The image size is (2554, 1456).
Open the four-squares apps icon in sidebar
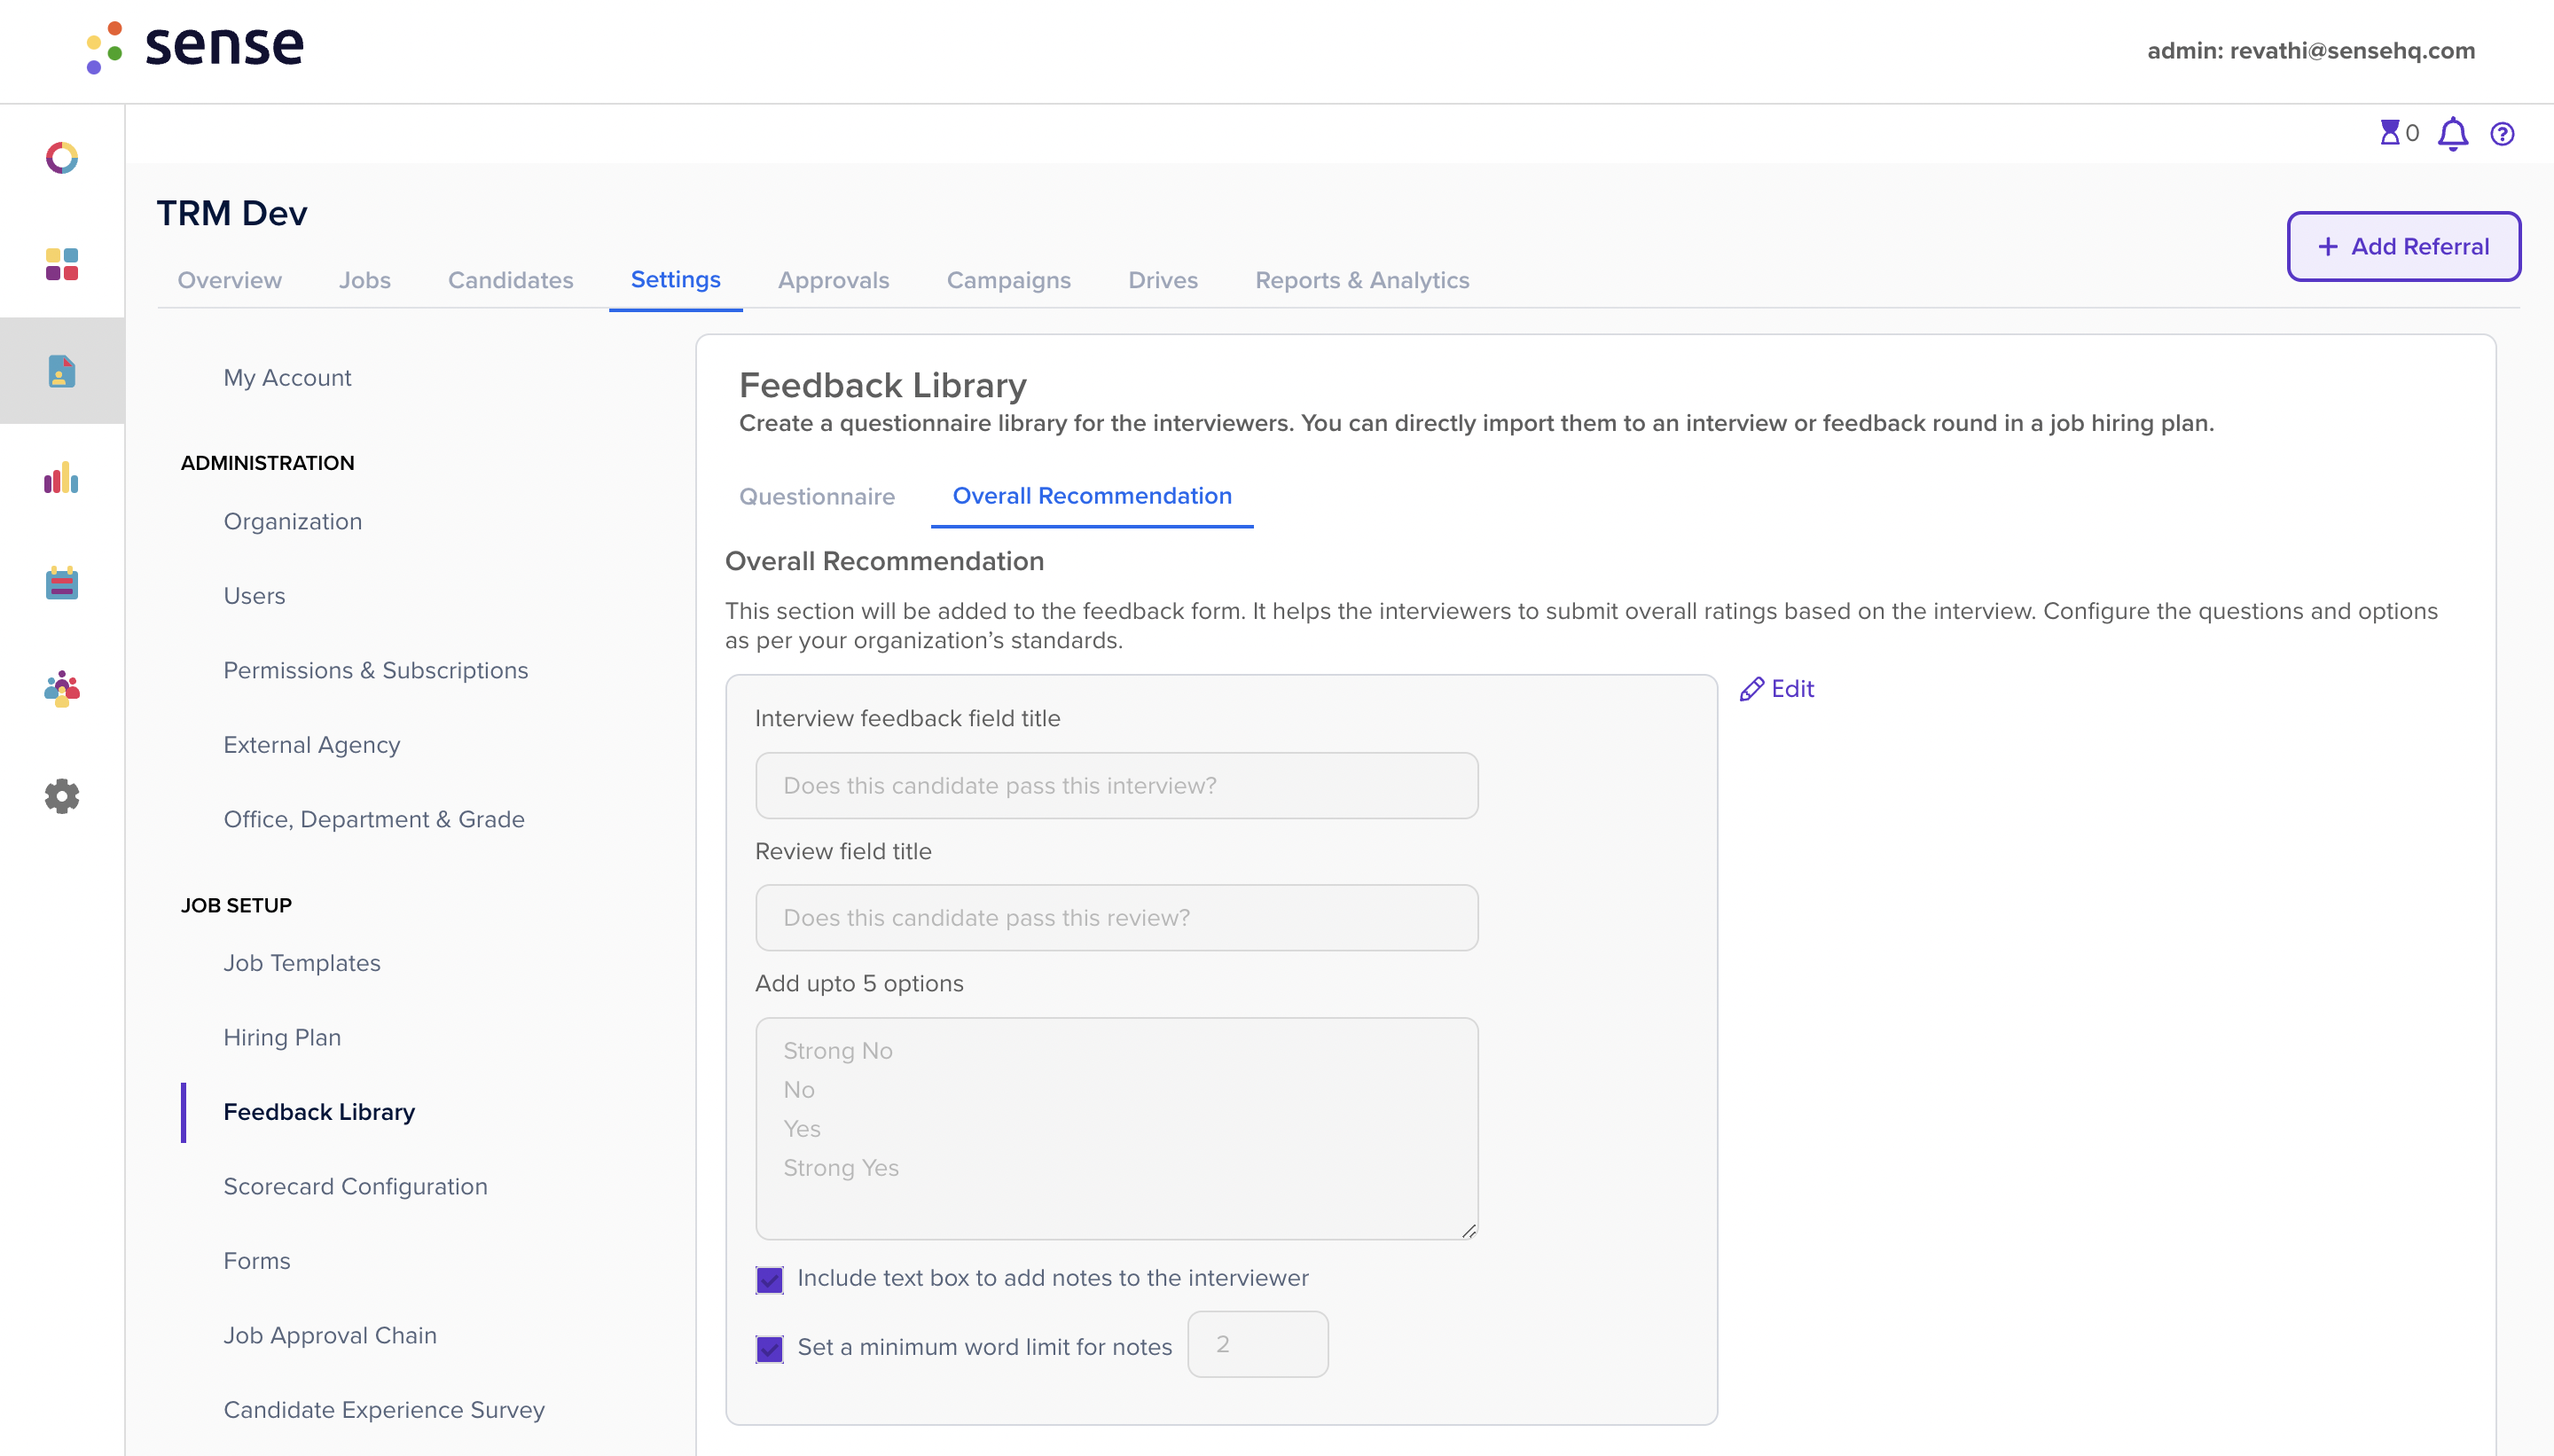62,264
